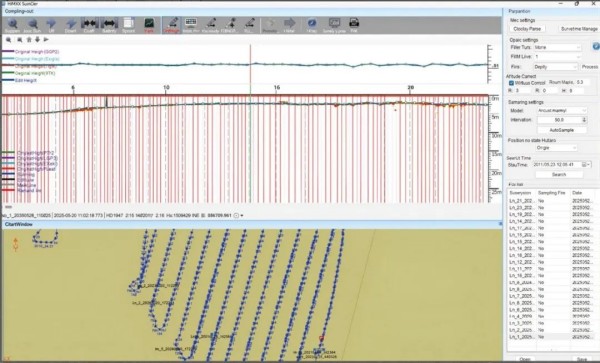Click the blue help icon in right panel
Viewport: 600px width, 363px height.
point(596,46)
